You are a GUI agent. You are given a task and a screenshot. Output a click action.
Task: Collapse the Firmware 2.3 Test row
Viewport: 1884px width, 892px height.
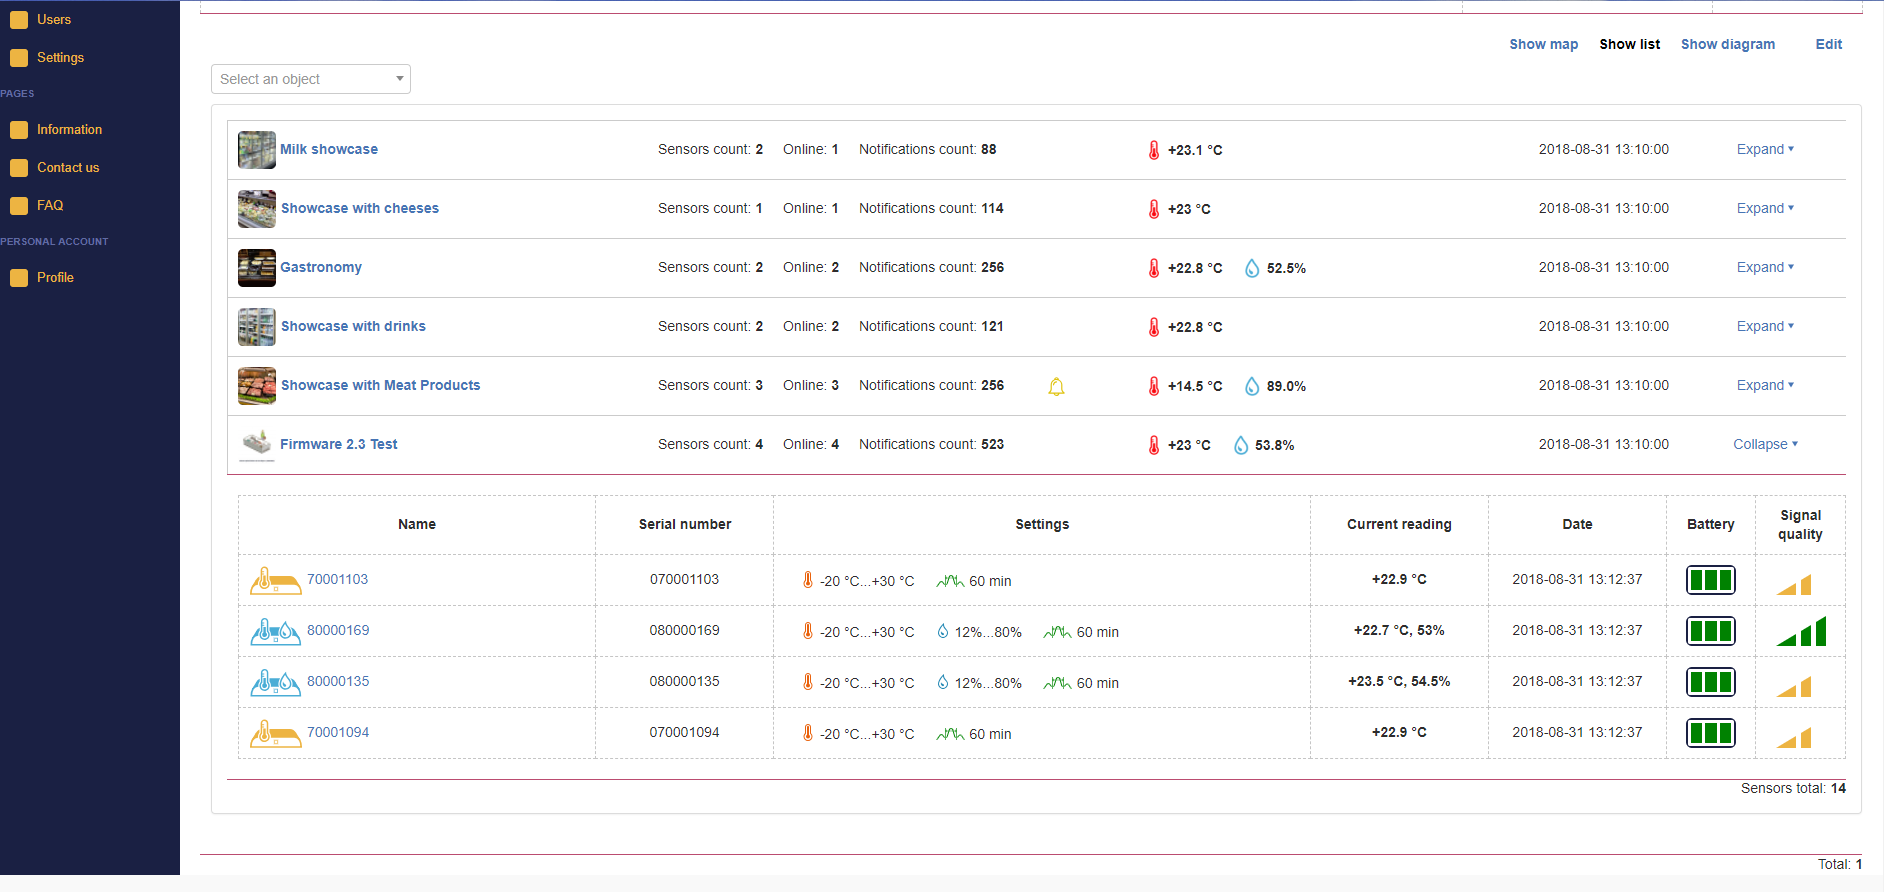click(x=1765, y=444)
